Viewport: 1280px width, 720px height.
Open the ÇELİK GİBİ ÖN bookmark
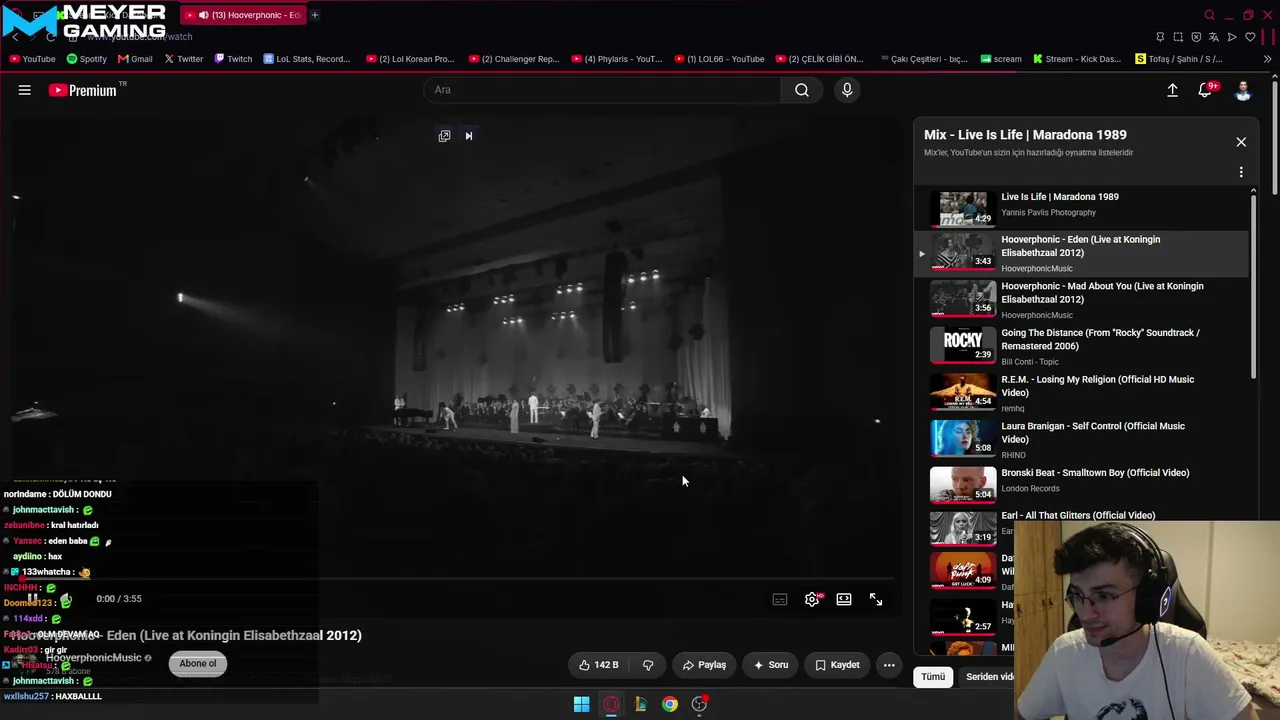click(820, 59)
